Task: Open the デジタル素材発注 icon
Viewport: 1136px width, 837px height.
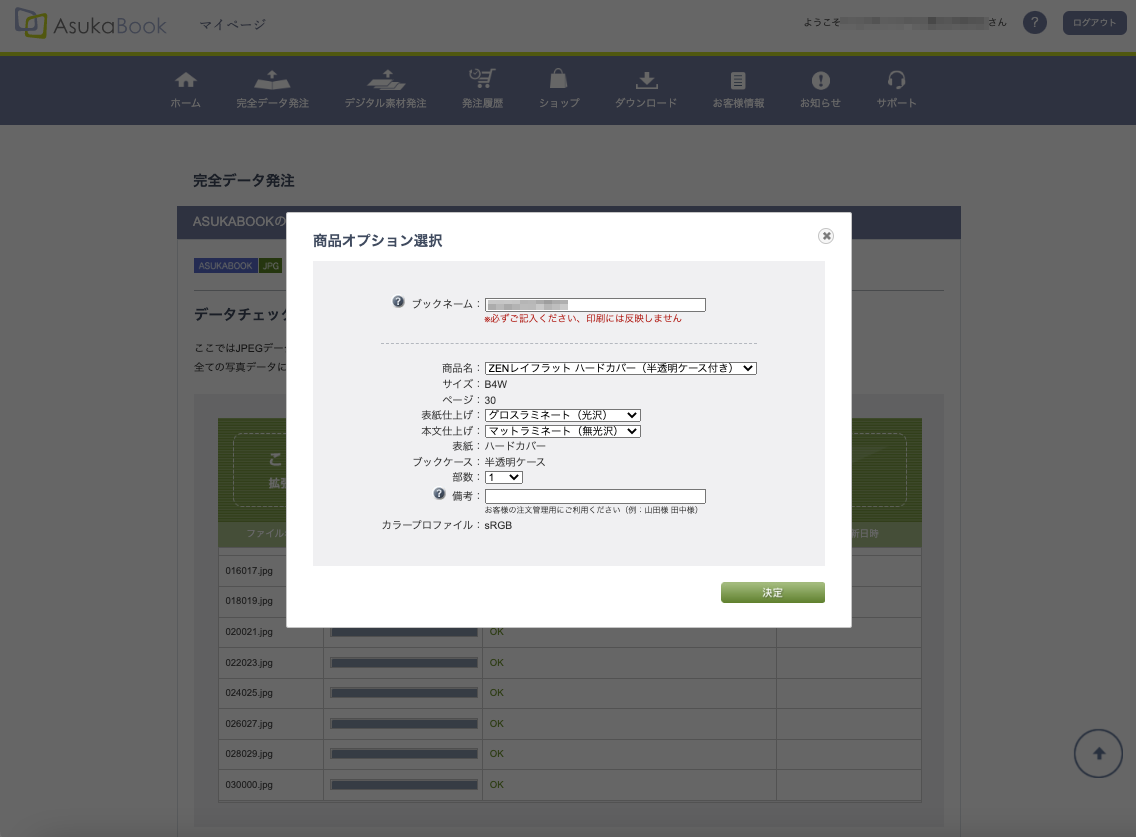Action: (385, 81)
